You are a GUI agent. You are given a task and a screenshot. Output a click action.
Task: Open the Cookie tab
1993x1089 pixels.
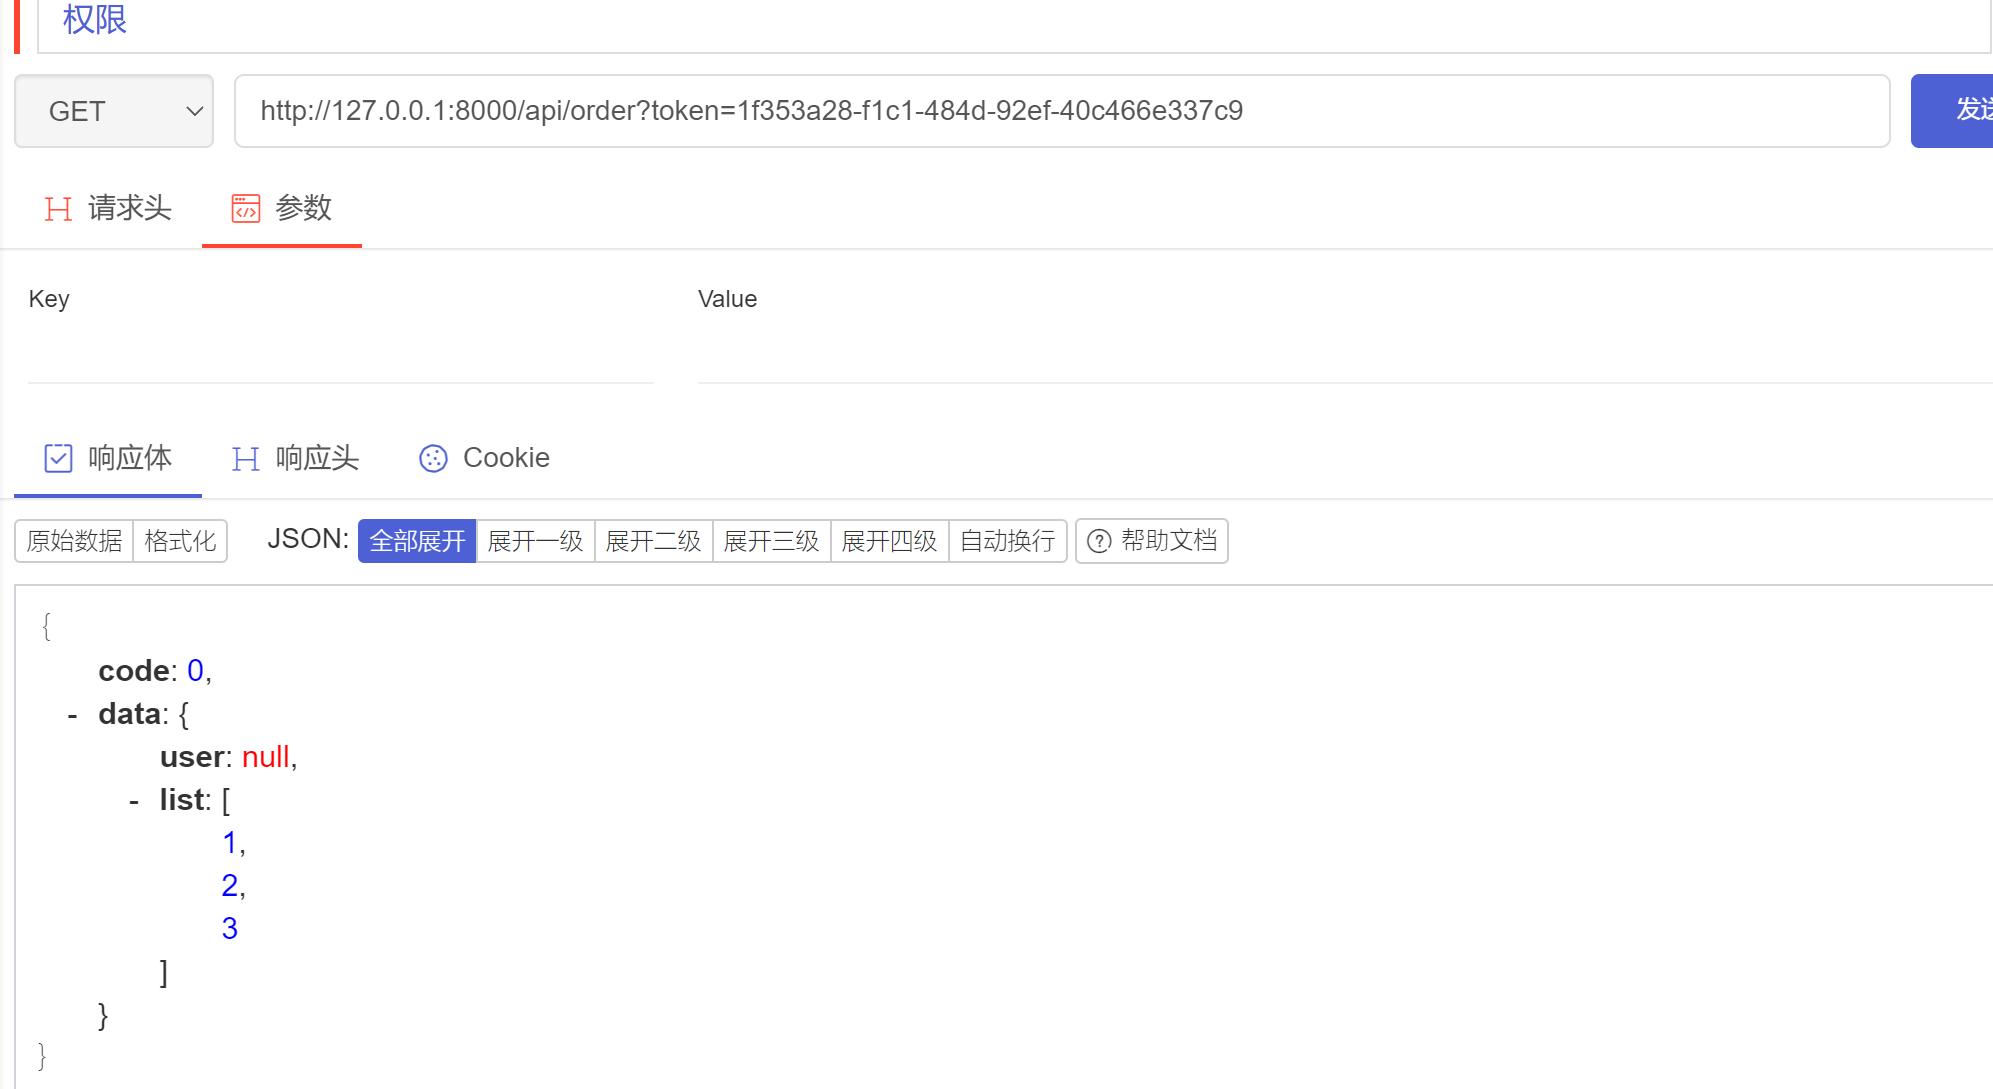[505, 458]
